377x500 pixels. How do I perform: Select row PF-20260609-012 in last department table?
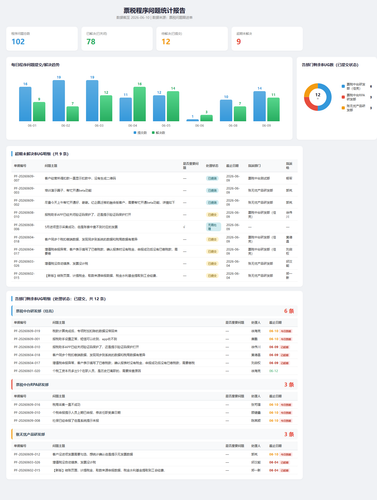[154, 454]
